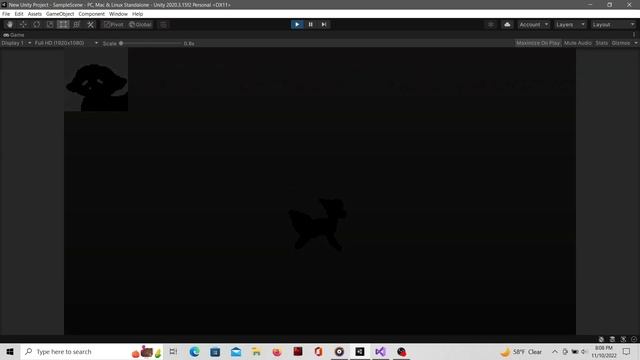Select the Scale tool in toolbar
The height and width of the screenshot is (360, 640).
pyautogui.click(x=50, y=24)
